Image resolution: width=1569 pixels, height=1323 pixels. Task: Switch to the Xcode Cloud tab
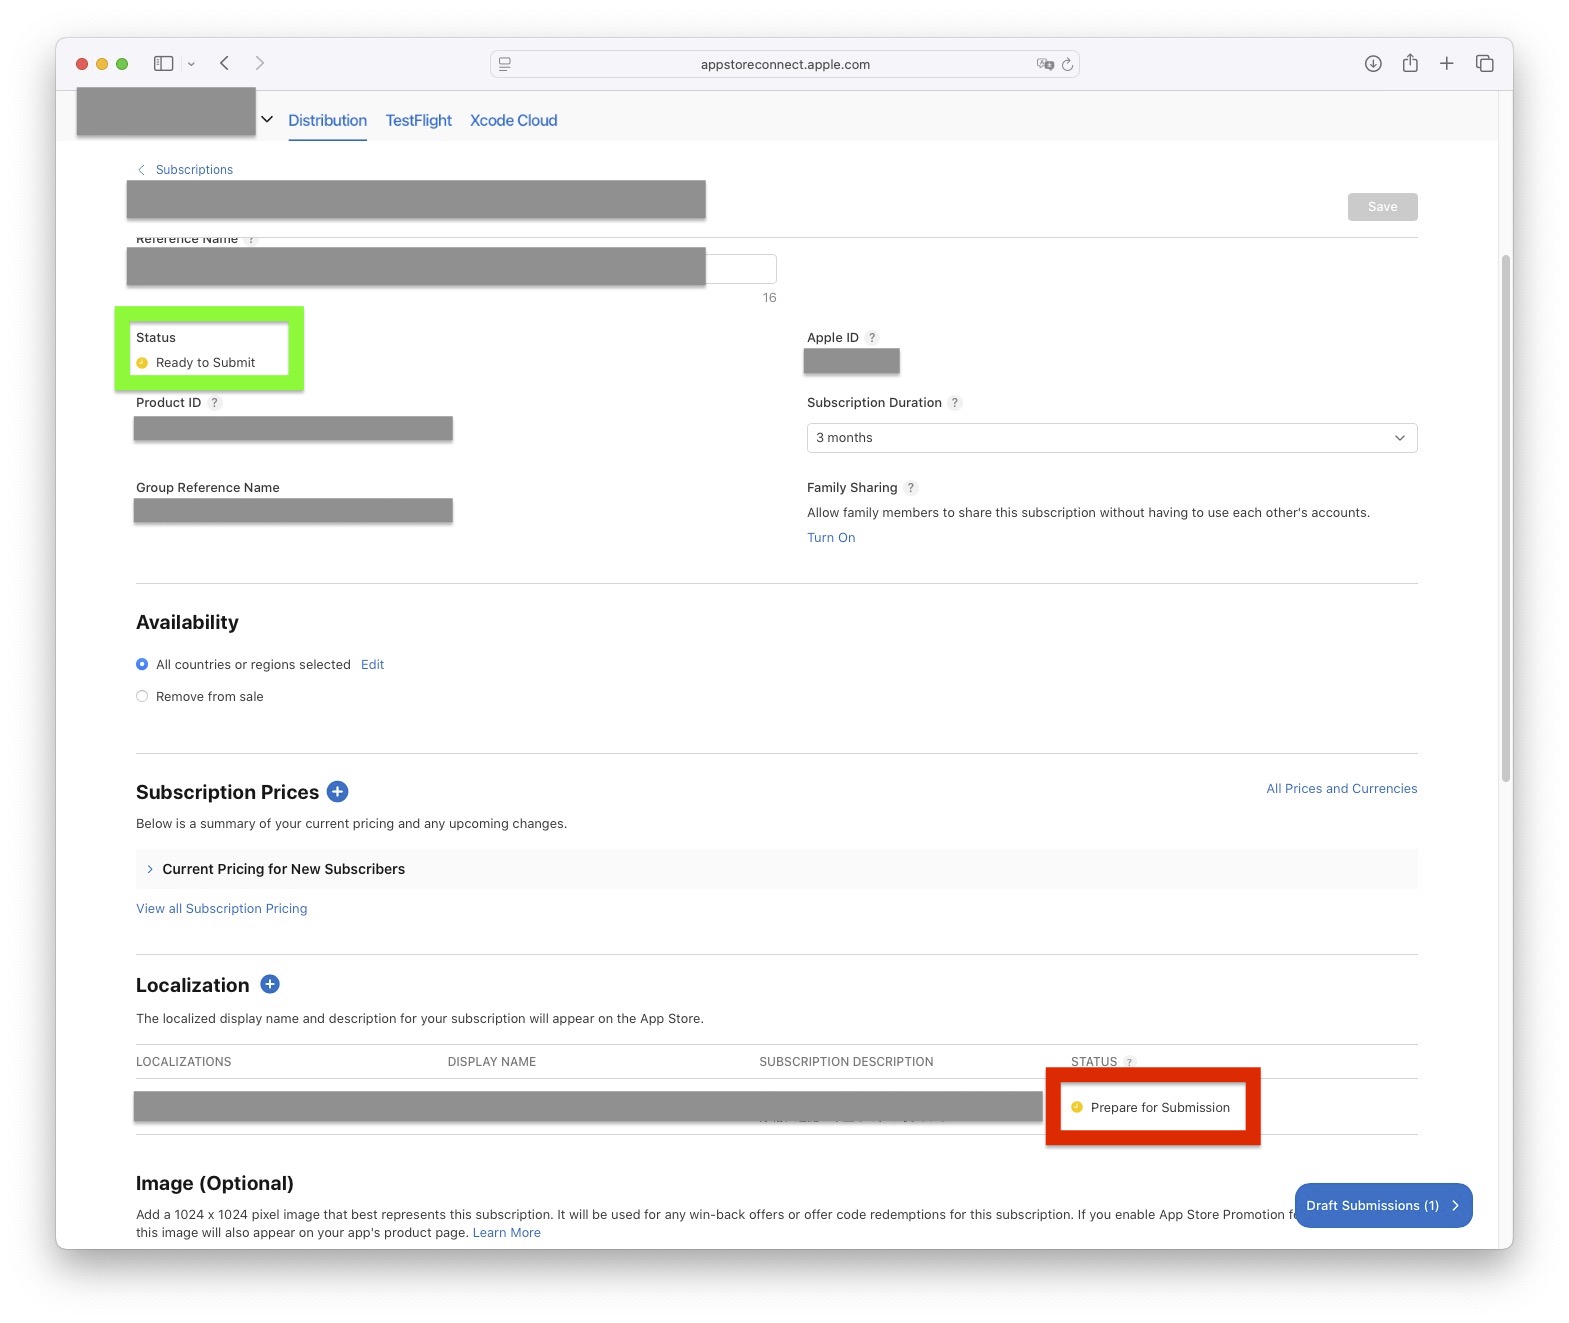(x=513, y=121)
